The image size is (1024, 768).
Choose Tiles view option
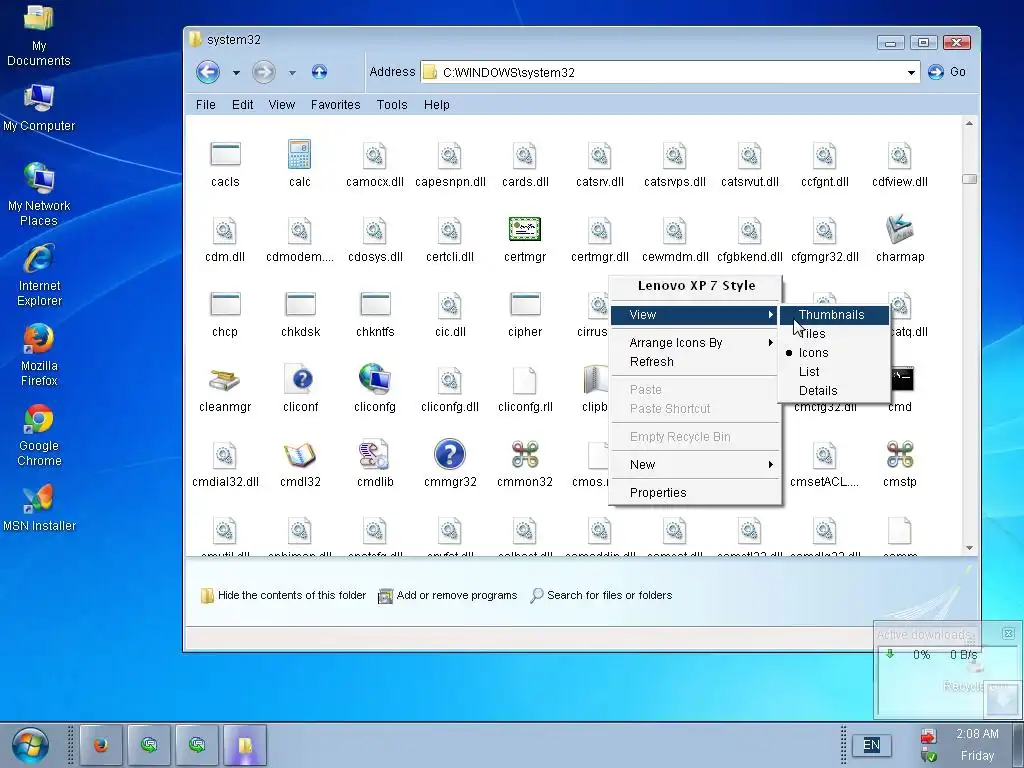coord(834,334)
